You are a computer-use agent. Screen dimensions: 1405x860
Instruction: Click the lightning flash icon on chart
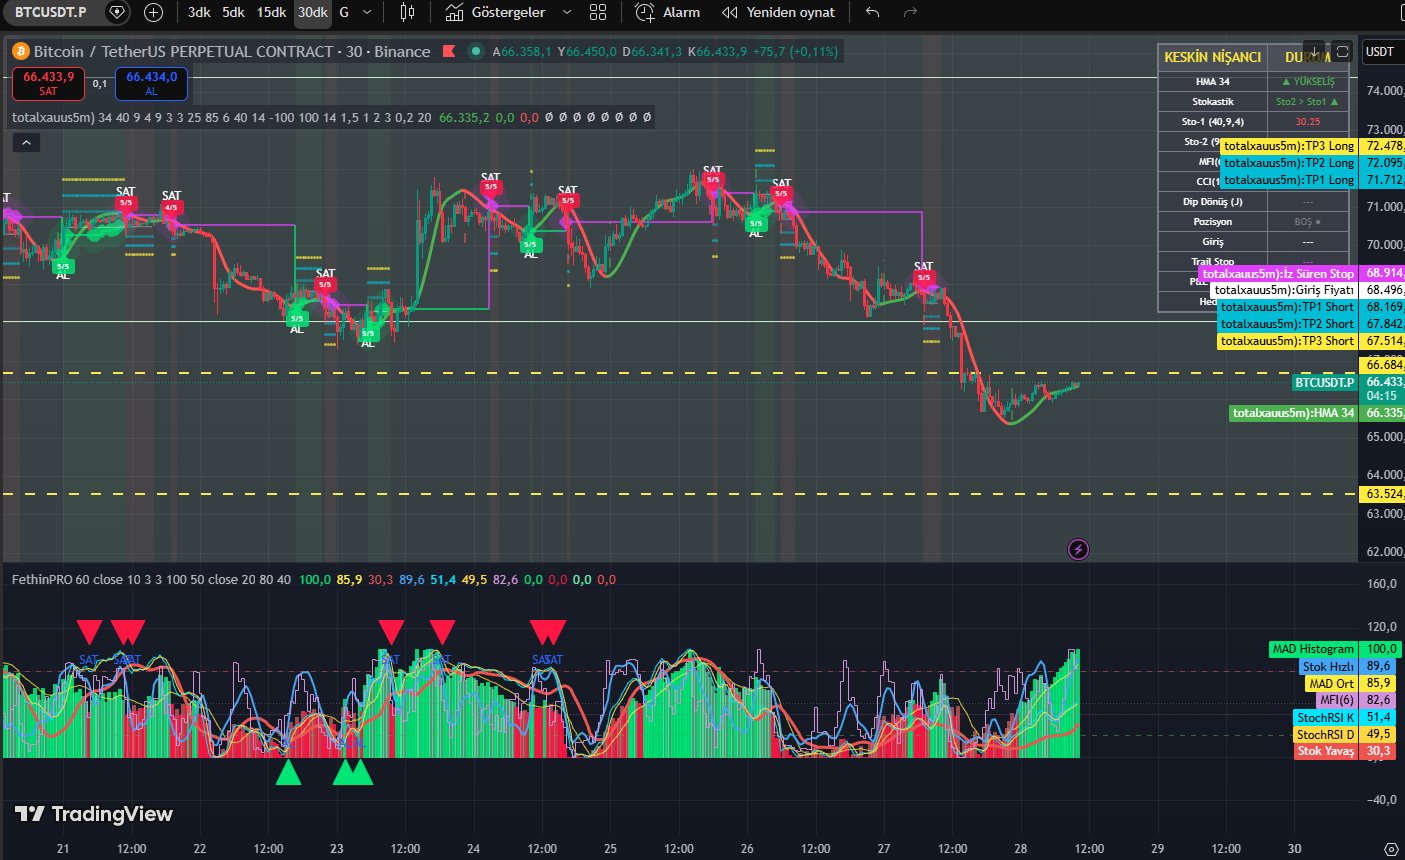1078,548
